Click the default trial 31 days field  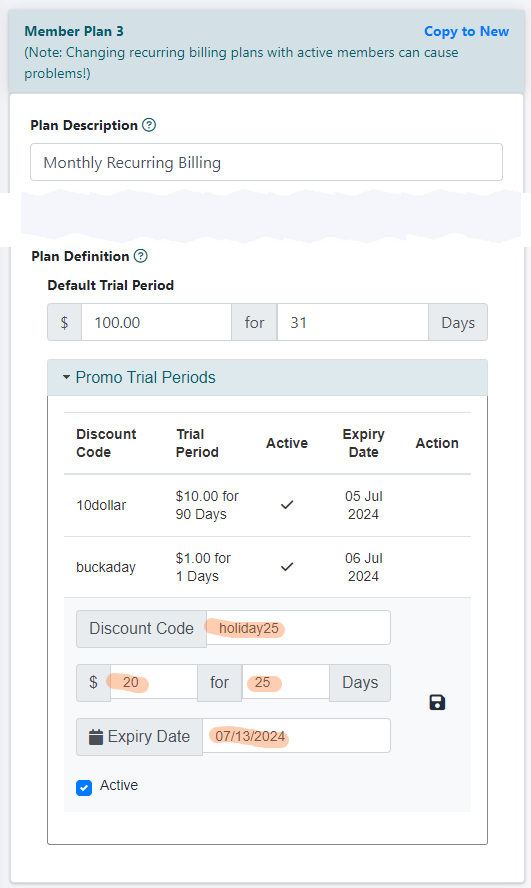pos(353,322)
